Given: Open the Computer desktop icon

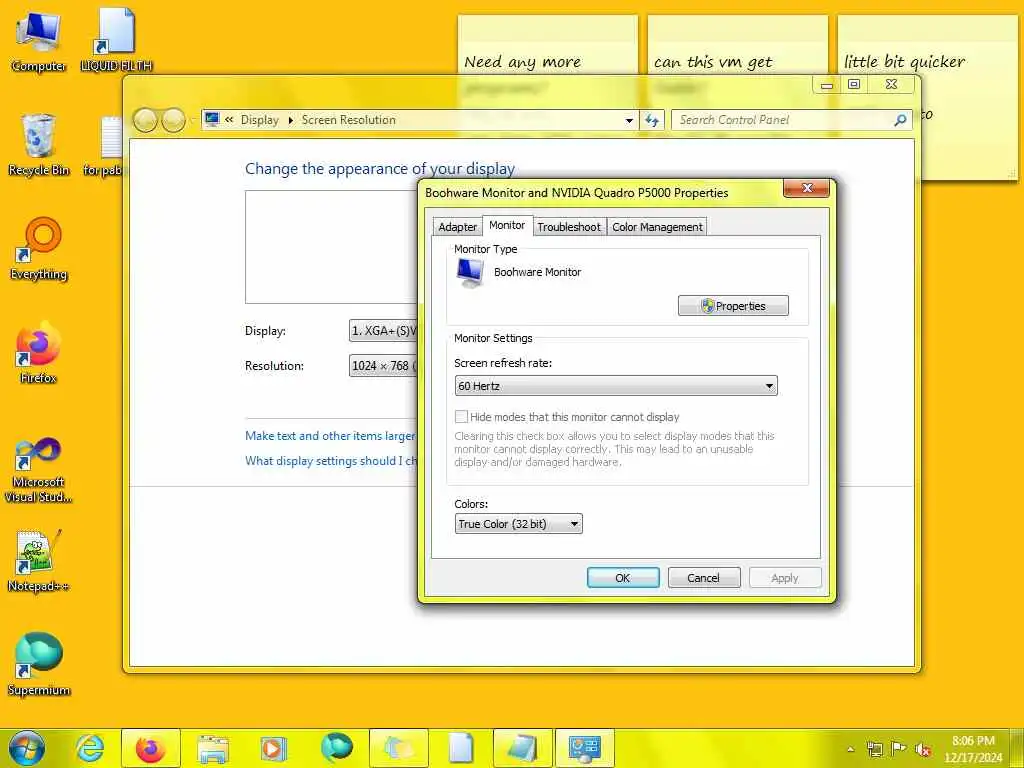Looking at the screenshot, I should point(38,42).
